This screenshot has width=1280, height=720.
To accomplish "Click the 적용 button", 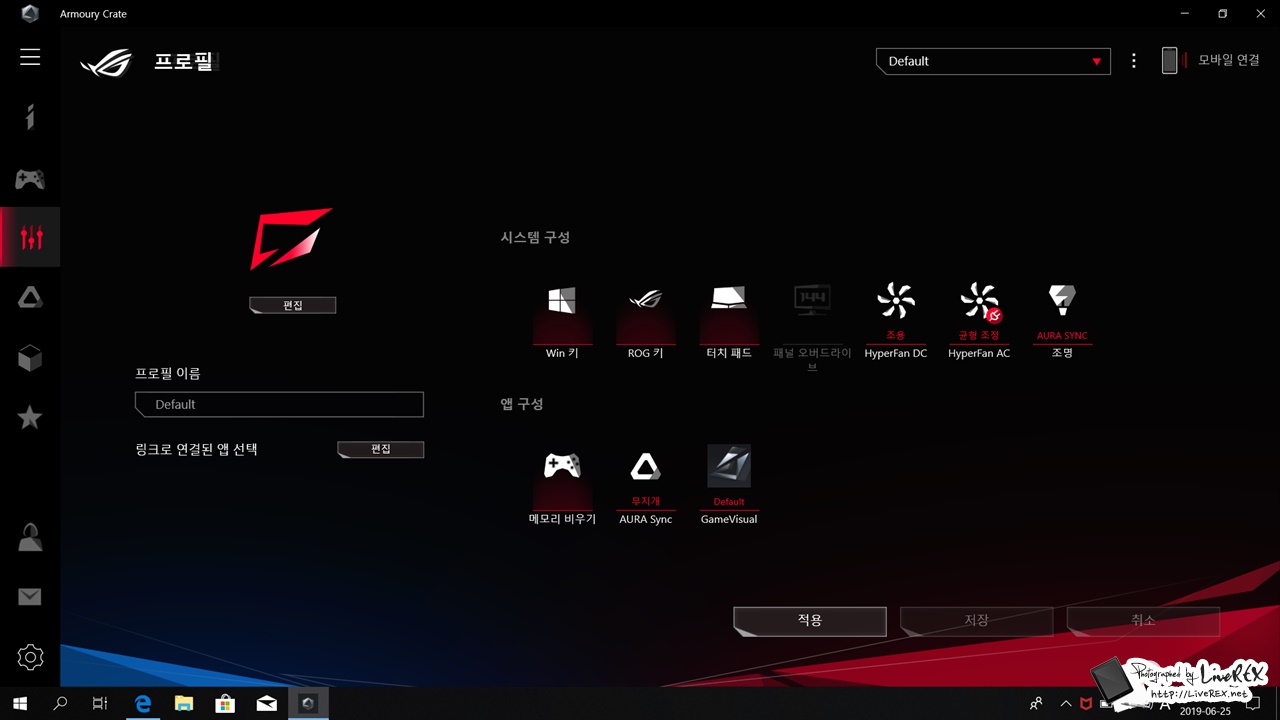I will tap(810, 621).
